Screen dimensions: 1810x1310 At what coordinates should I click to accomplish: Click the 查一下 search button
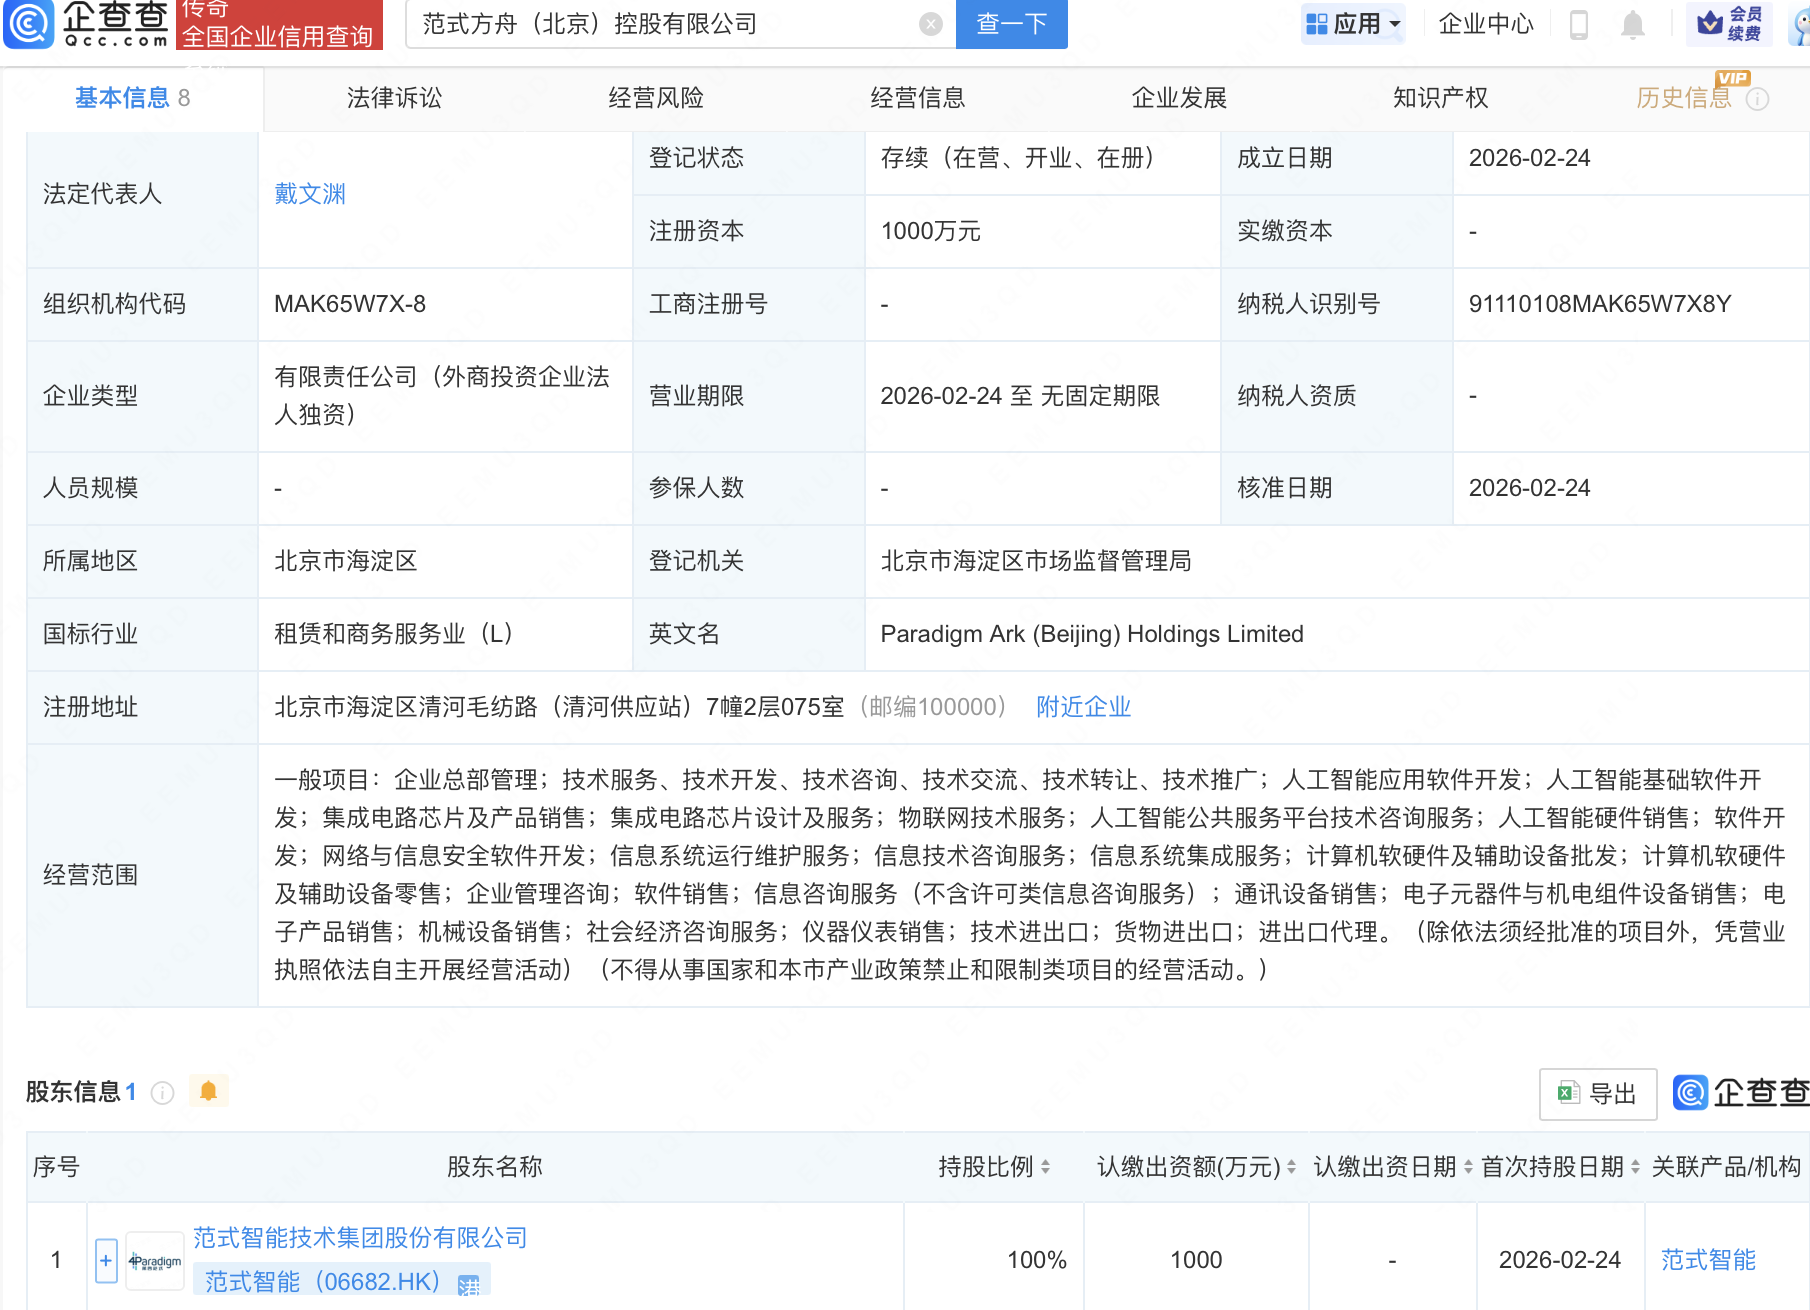tap(1010, 24)
